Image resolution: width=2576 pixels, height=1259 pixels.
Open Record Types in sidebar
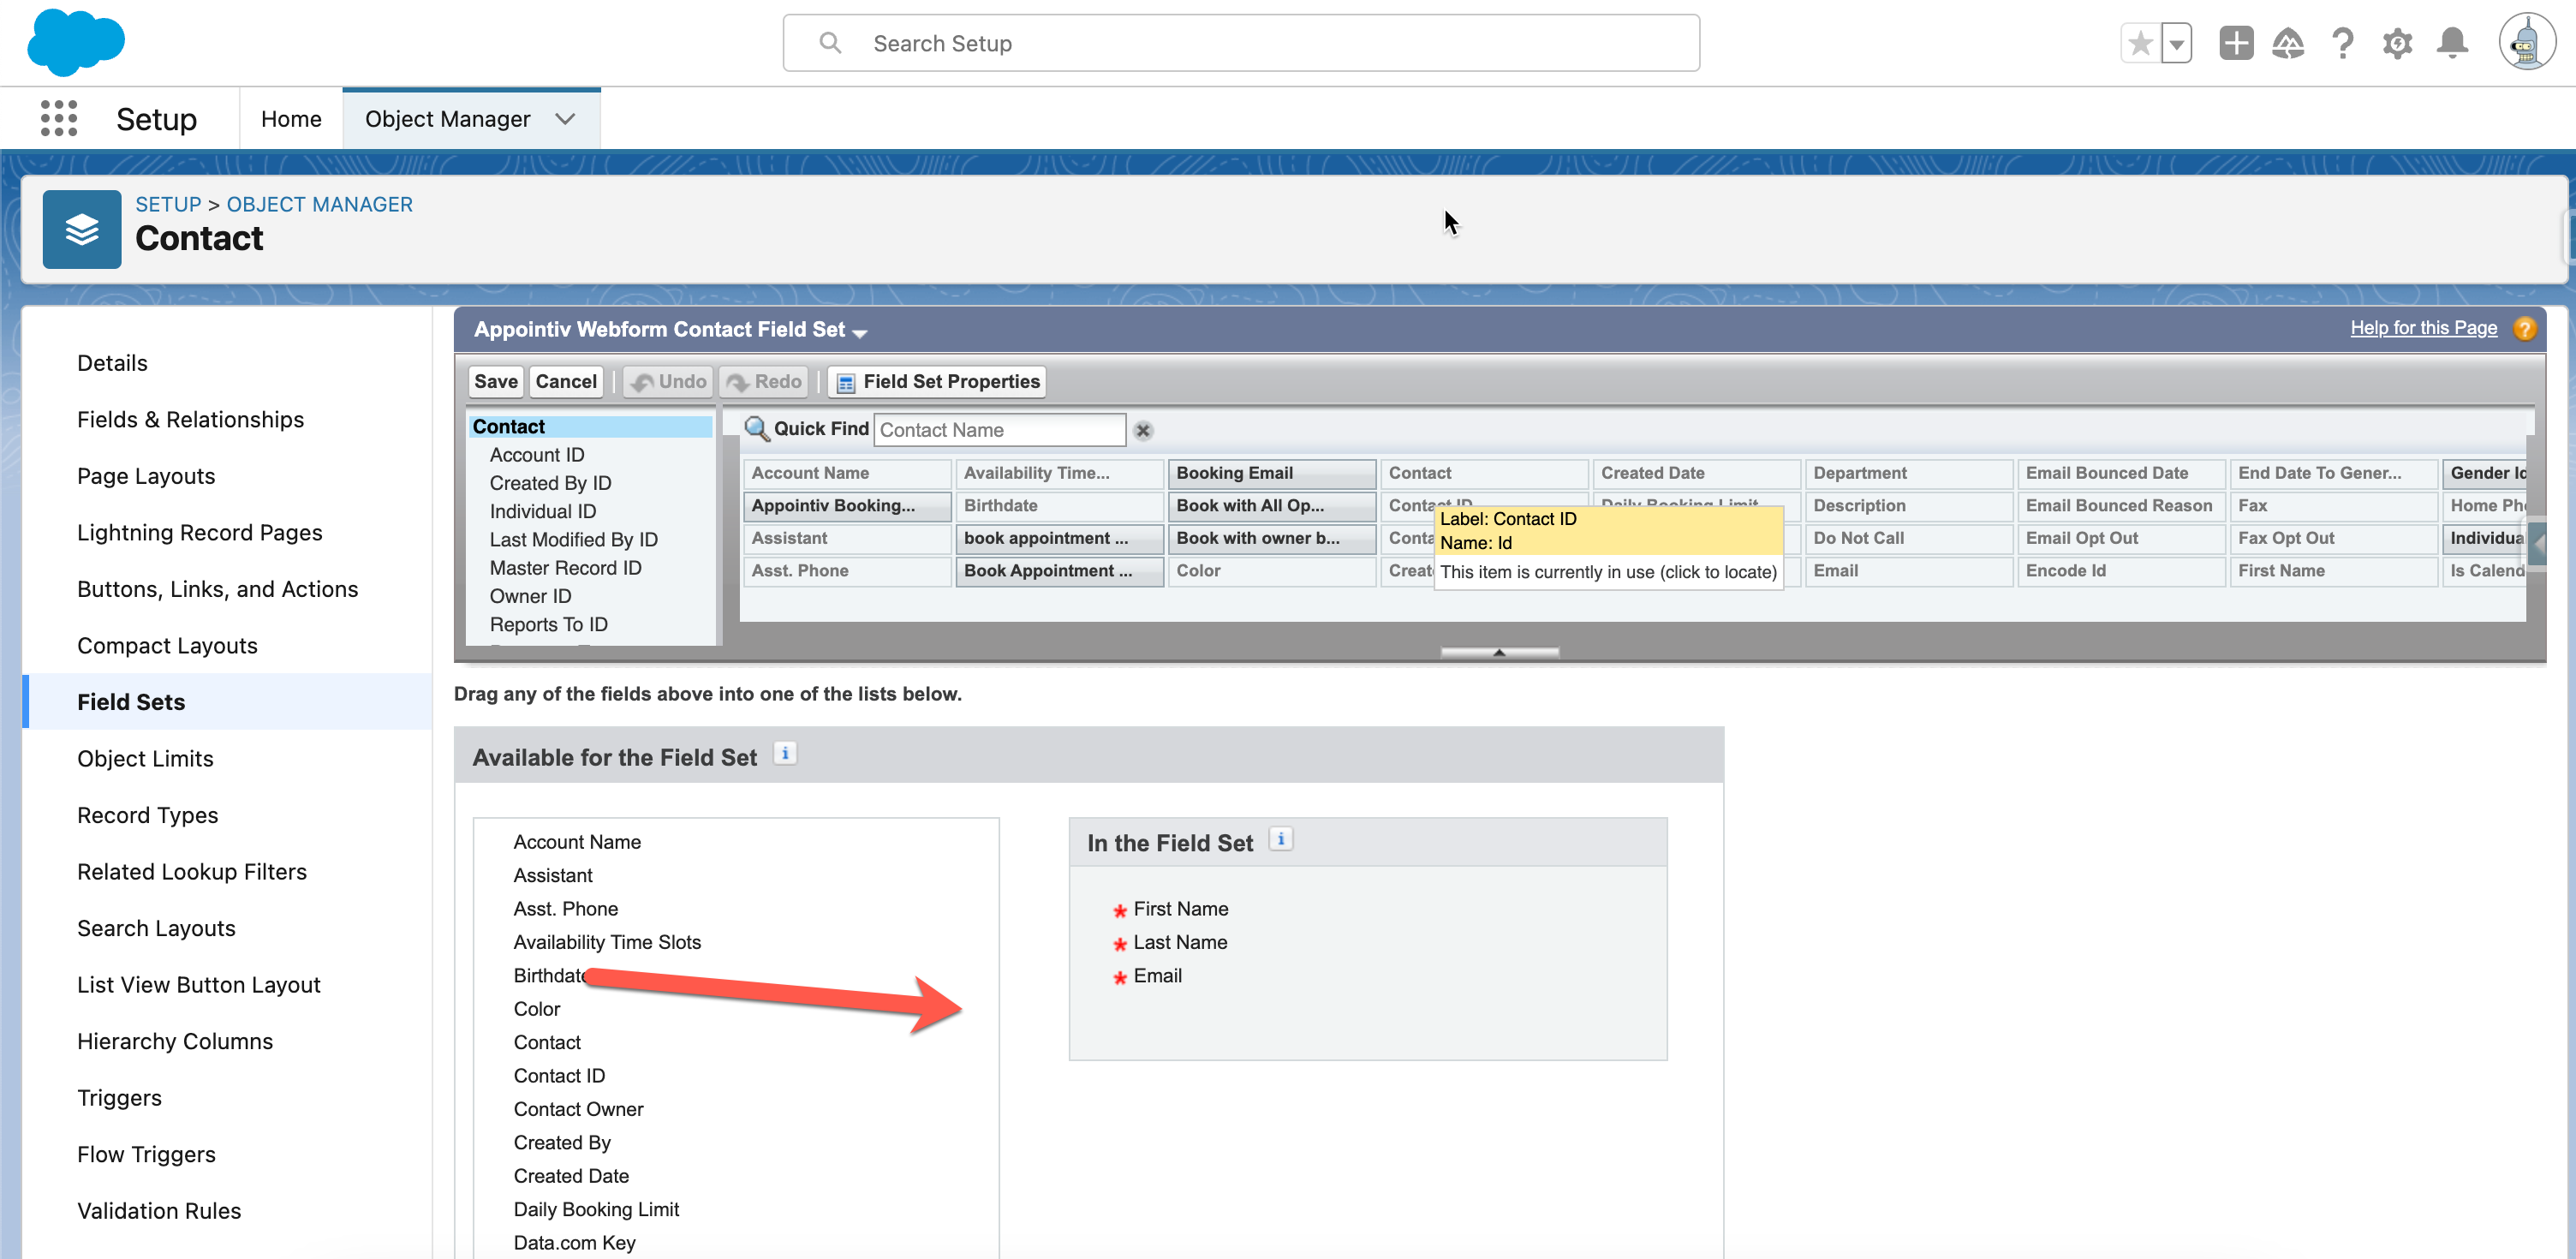(x=147, y=815)
